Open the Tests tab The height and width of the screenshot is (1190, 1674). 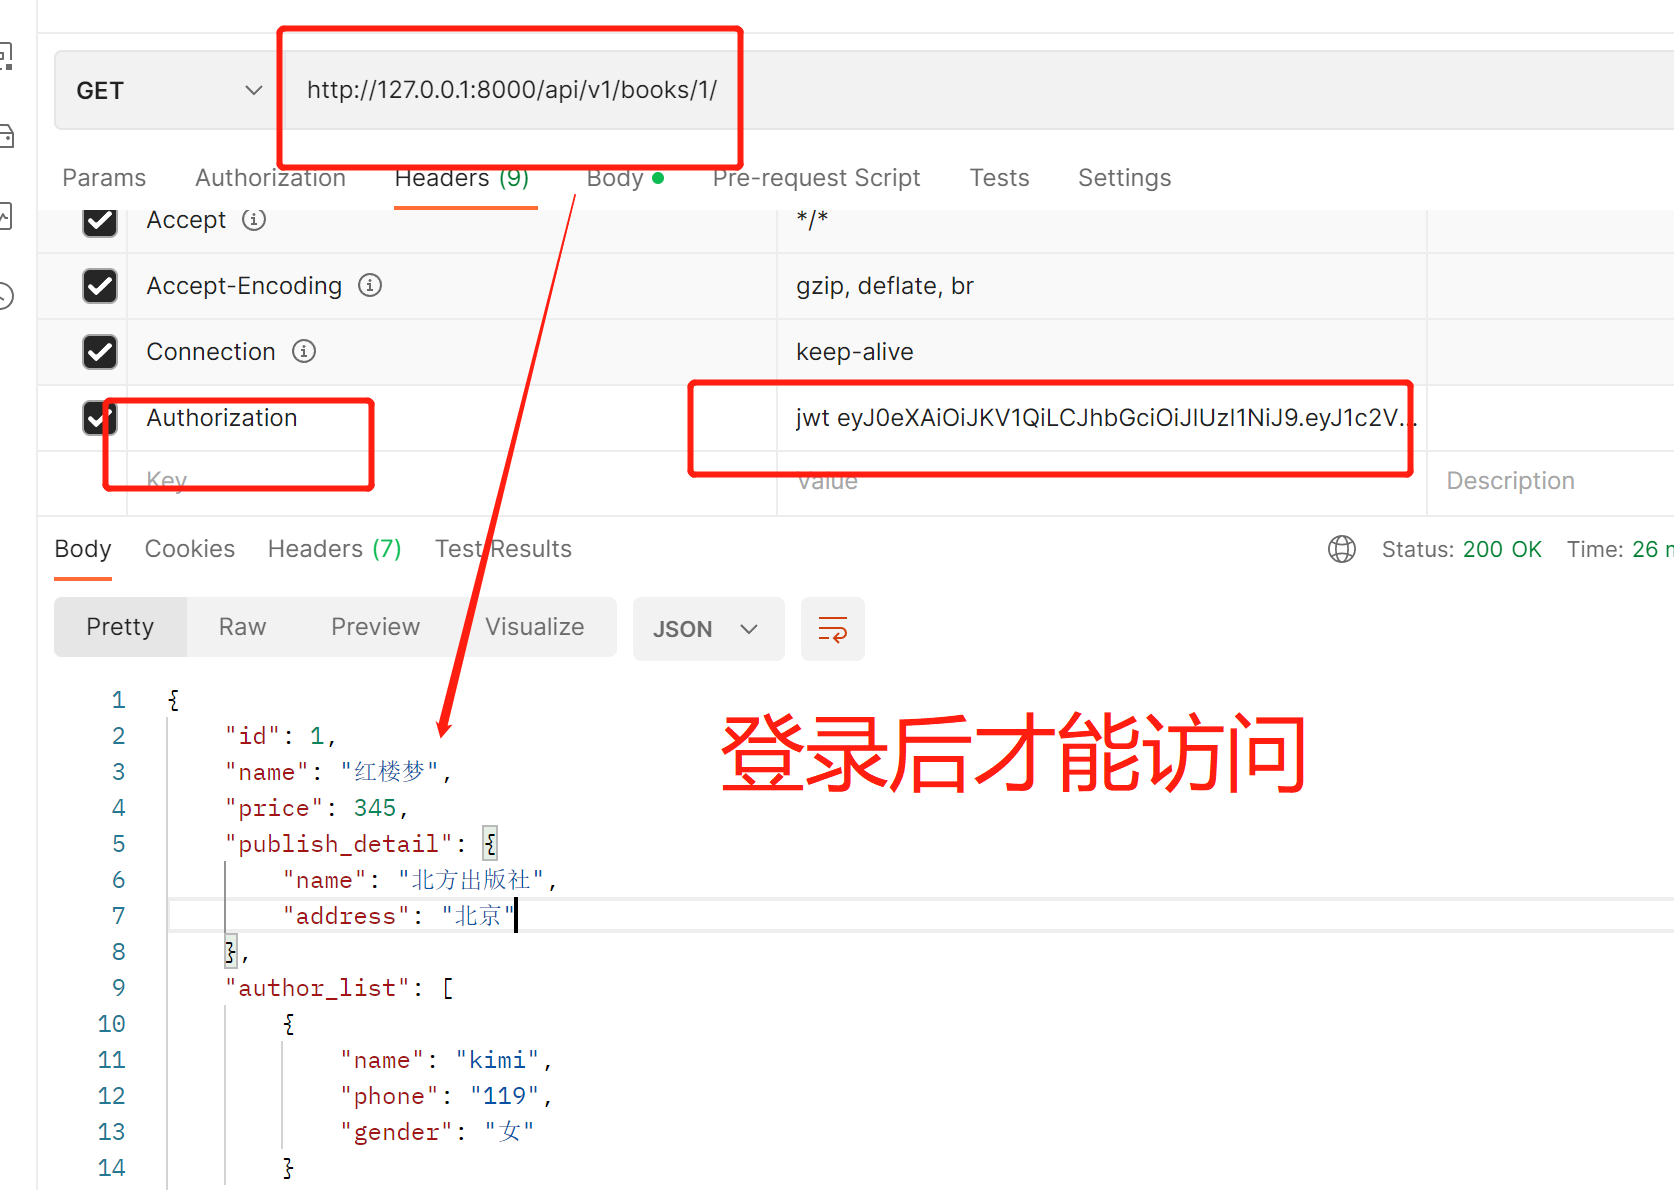click(999, 178)
